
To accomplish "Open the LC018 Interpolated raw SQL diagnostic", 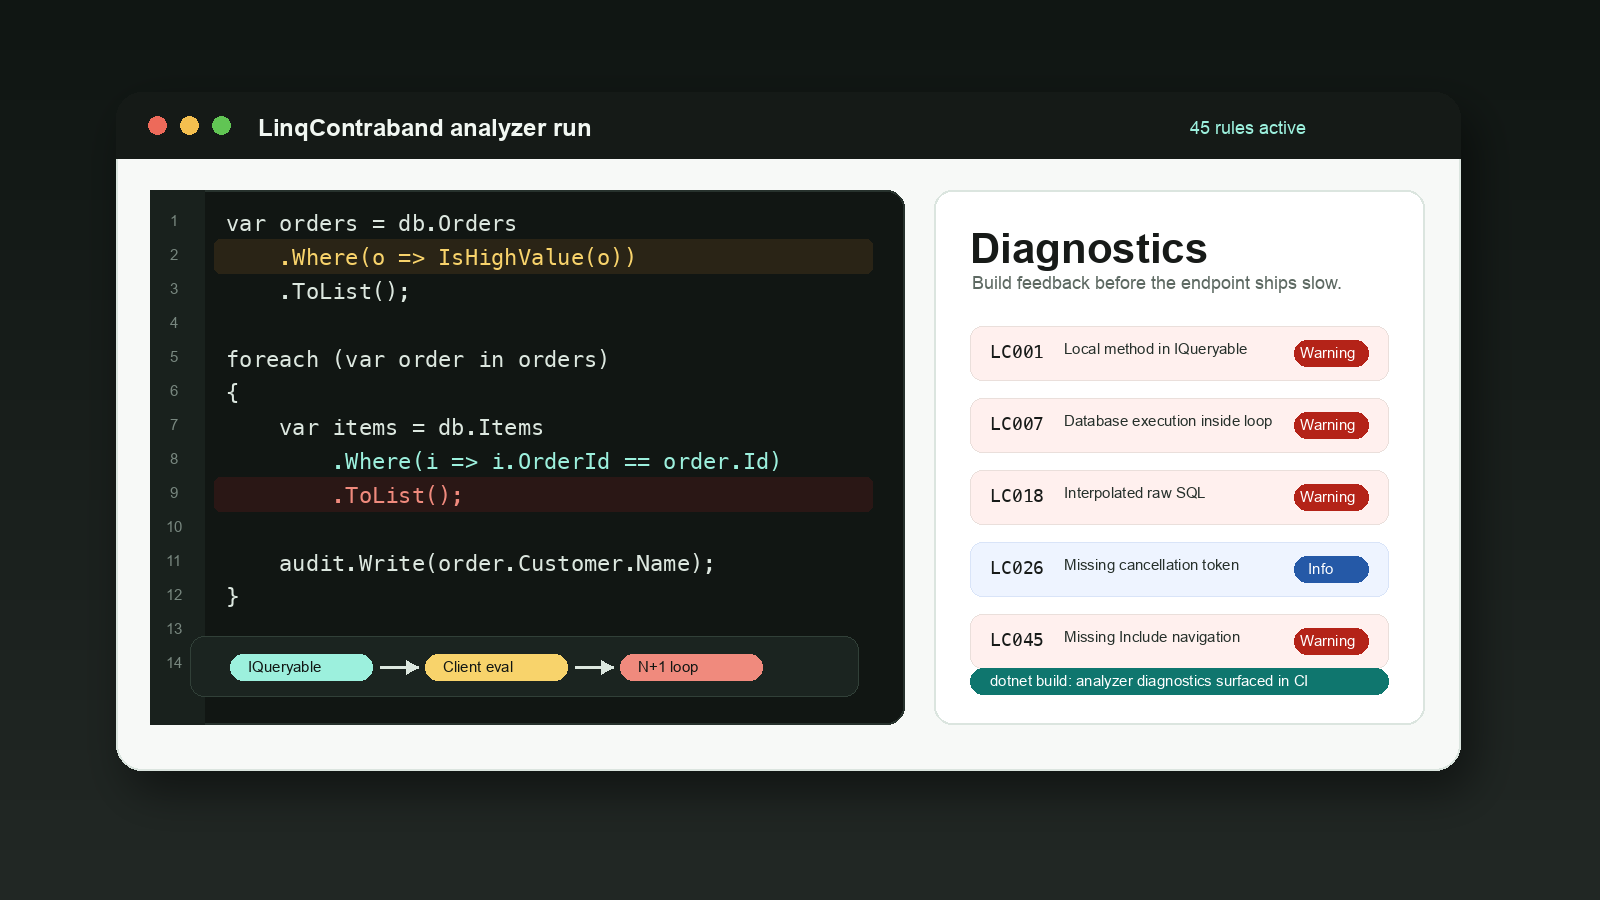I will coord(1179,497).
